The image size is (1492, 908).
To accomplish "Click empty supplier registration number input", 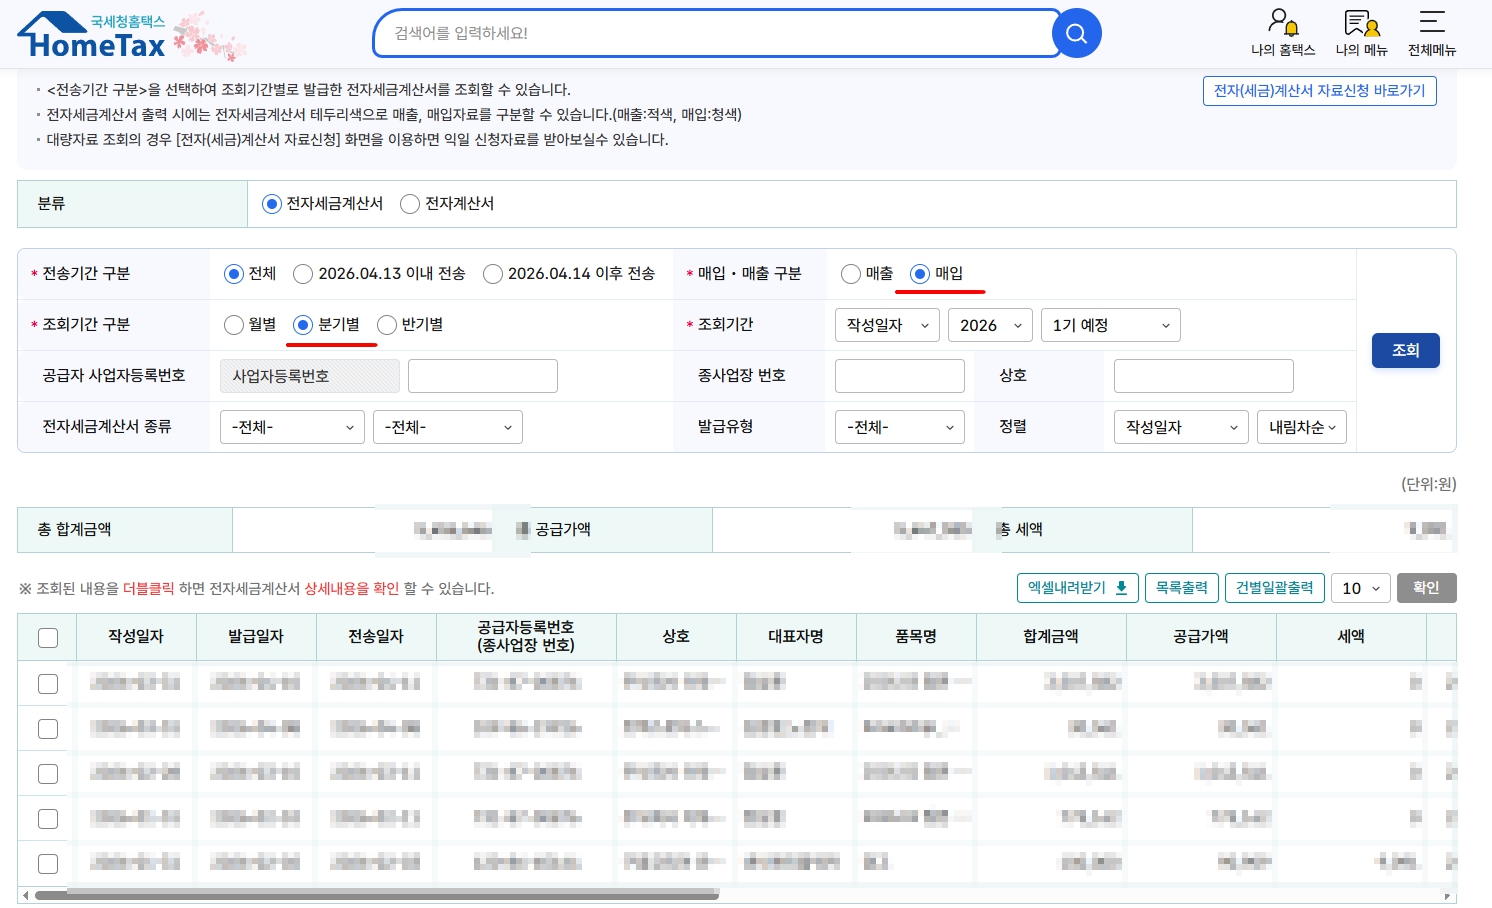I will 483,376.
